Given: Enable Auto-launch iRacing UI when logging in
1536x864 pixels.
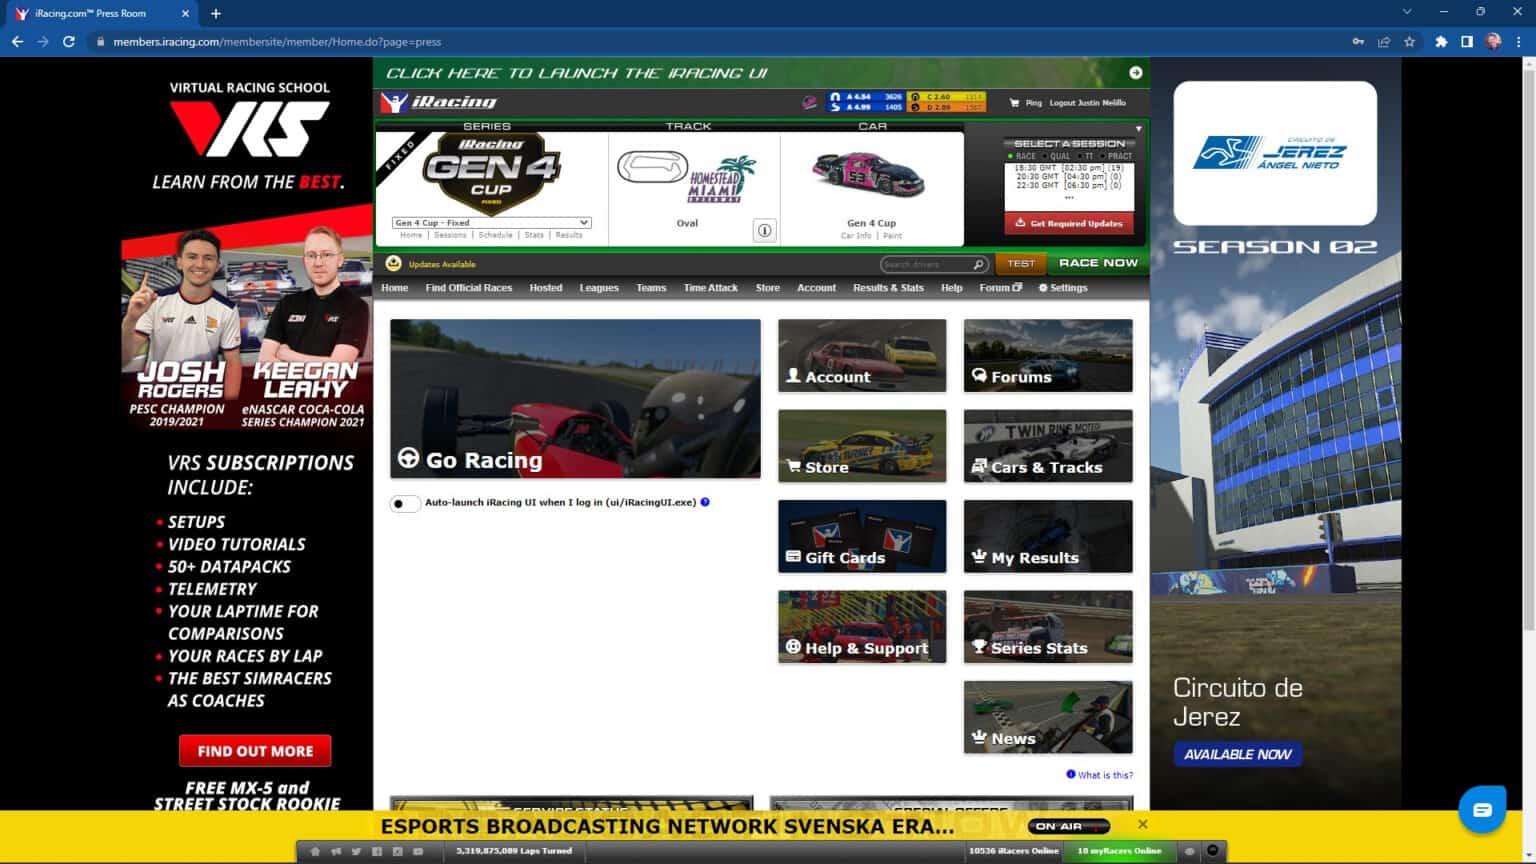Looking at the screenshot, I should click(x=405, y=503).
